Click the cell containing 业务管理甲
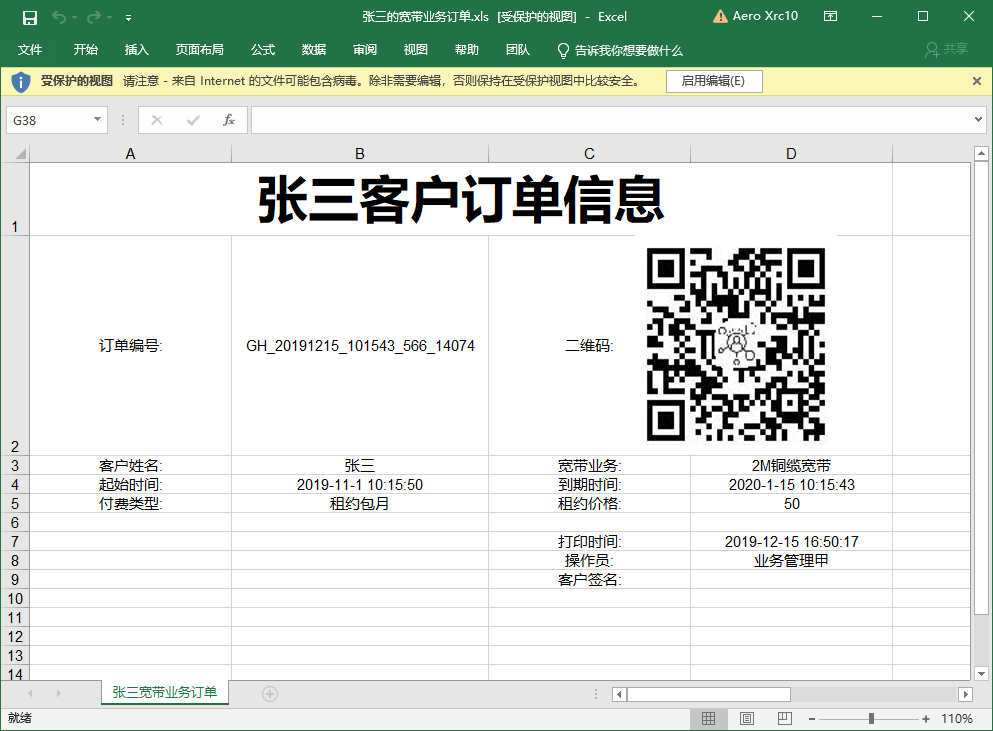 pos(791,561)
